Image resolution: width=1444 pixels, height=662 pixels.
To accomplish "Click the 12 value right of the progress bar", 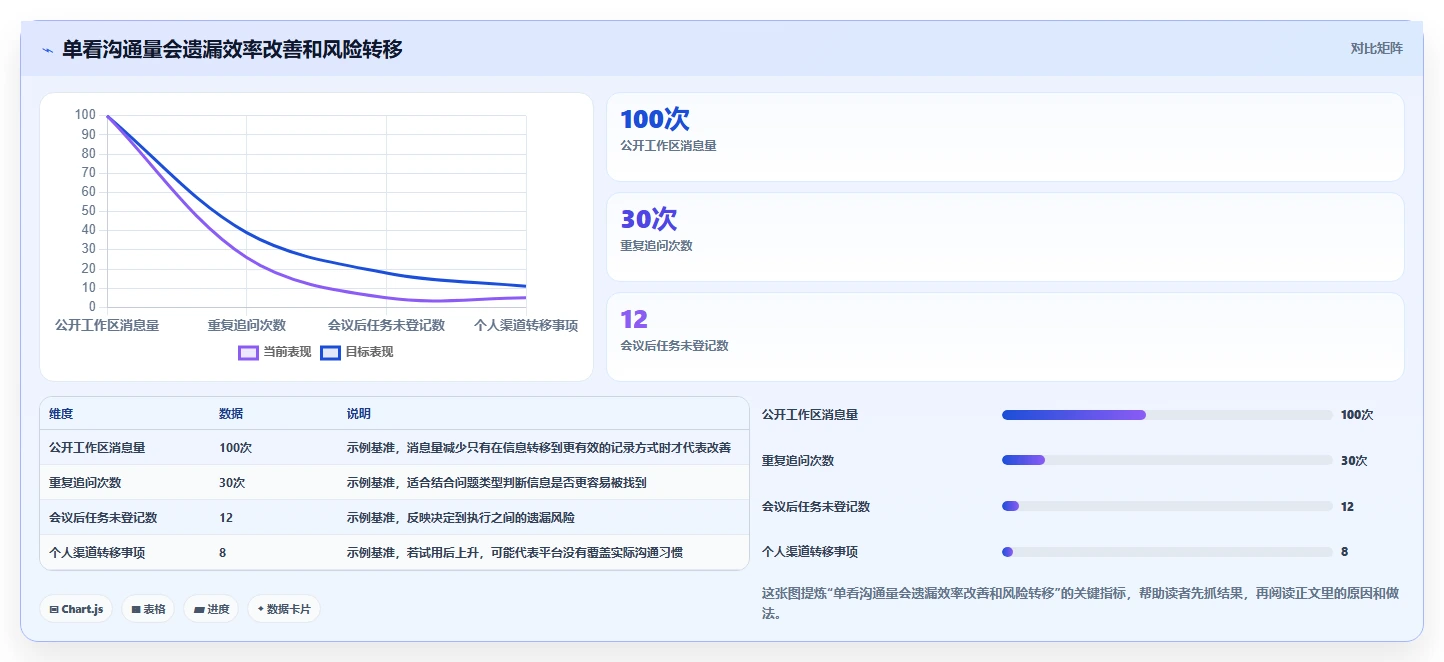I will point(1347,507).
